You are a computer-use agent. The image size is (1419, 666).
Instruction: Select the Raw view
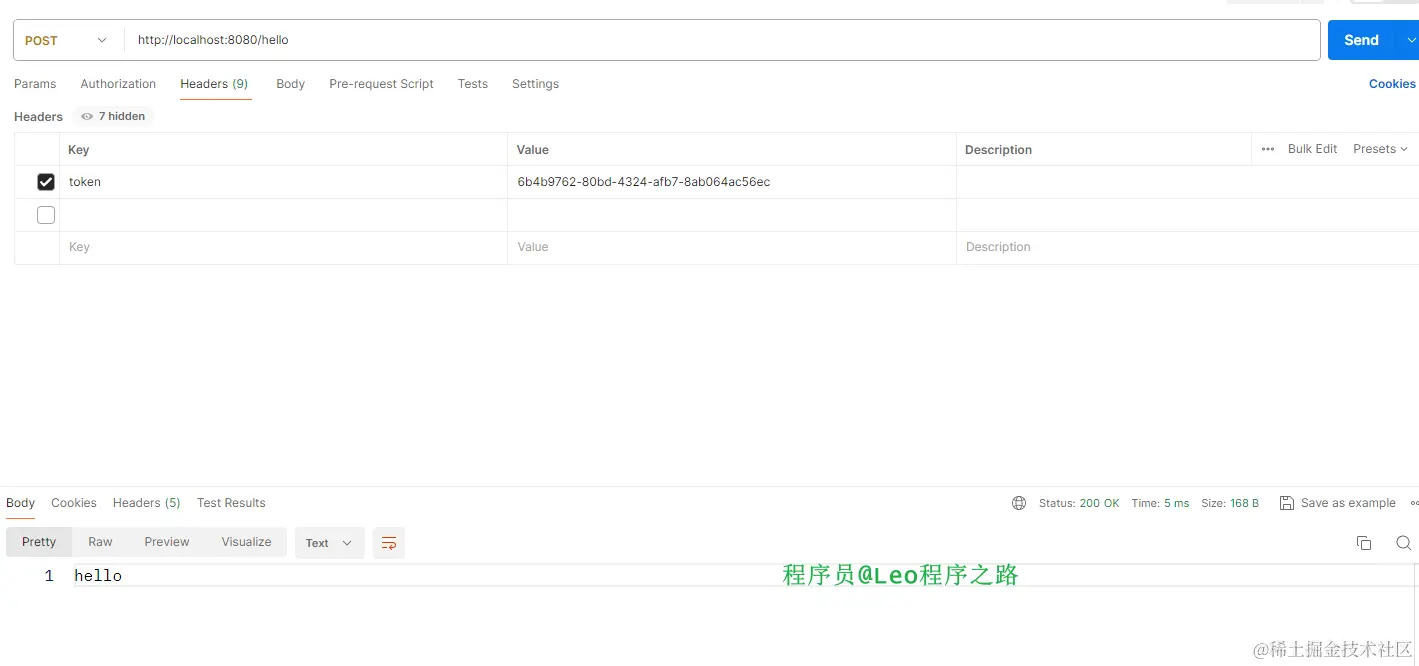coord(100,542)
